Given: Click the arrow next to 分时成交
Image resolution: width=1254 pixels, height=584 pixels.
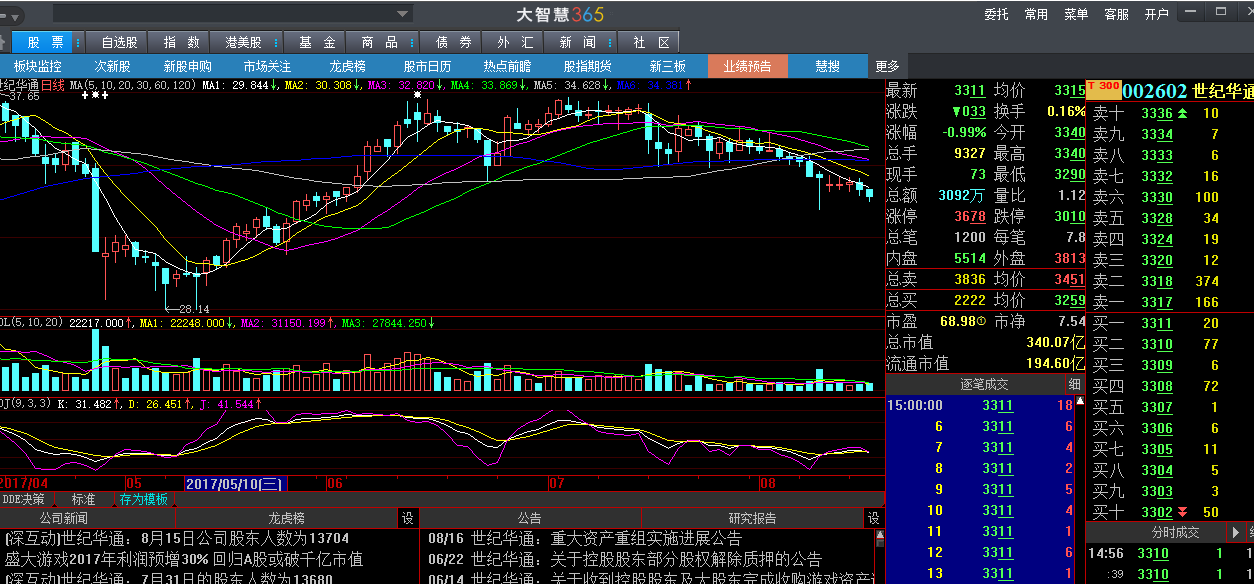Looking at the screenshot, I should coord(1236,532).
